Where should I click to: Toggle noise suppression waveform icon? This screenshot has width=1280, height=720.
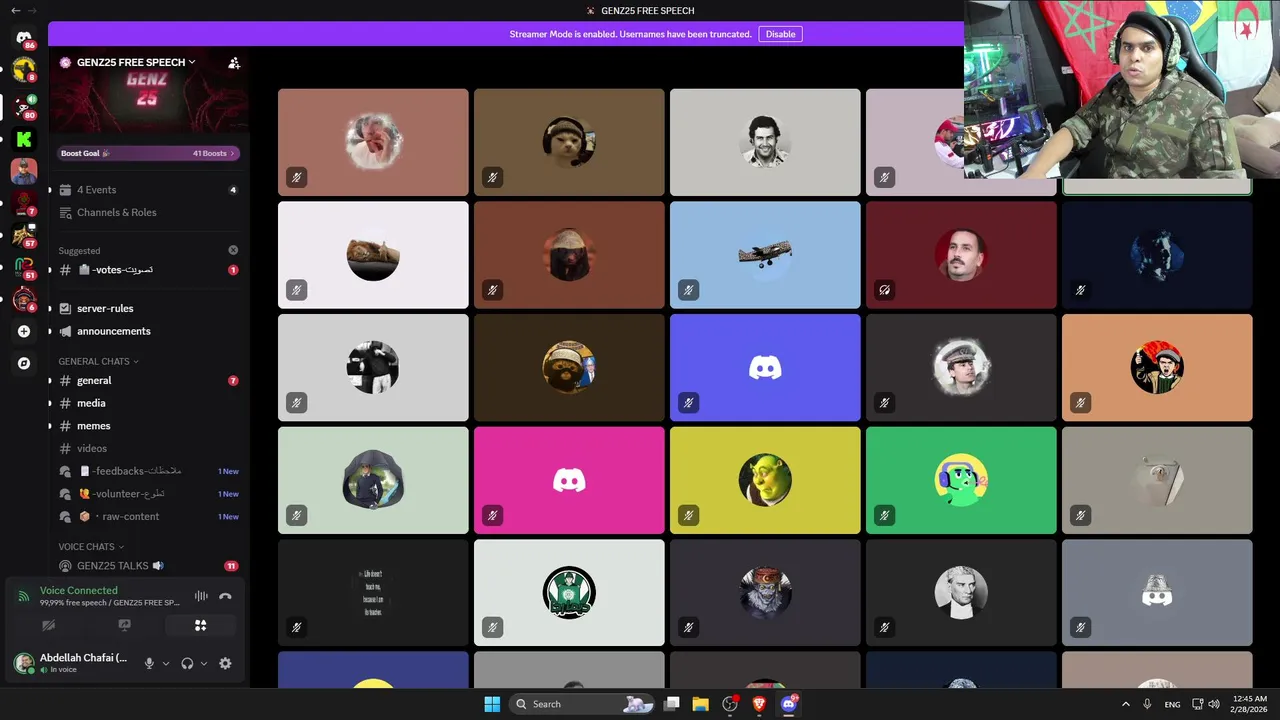click(x=201, y=596)
